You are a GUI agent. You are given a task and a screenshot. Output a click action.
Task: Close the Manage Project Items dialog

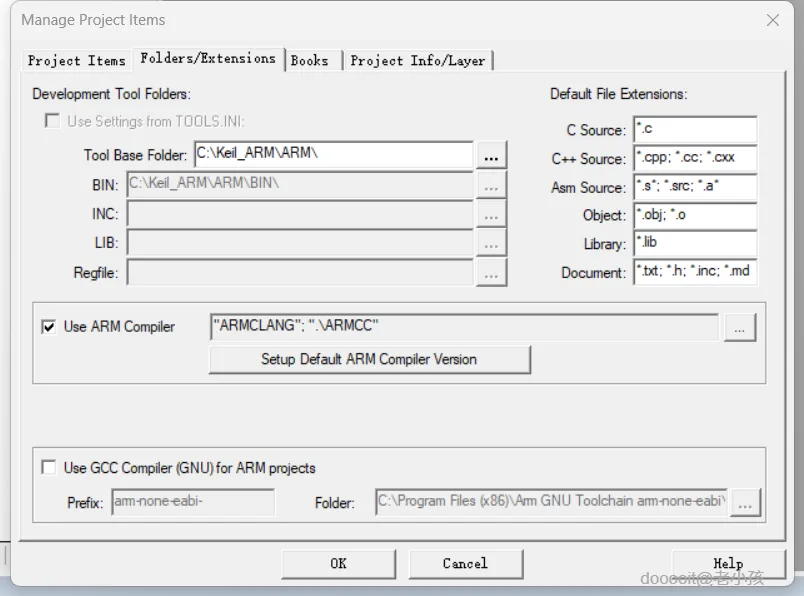pyautogui.click(x=773, y=21)
